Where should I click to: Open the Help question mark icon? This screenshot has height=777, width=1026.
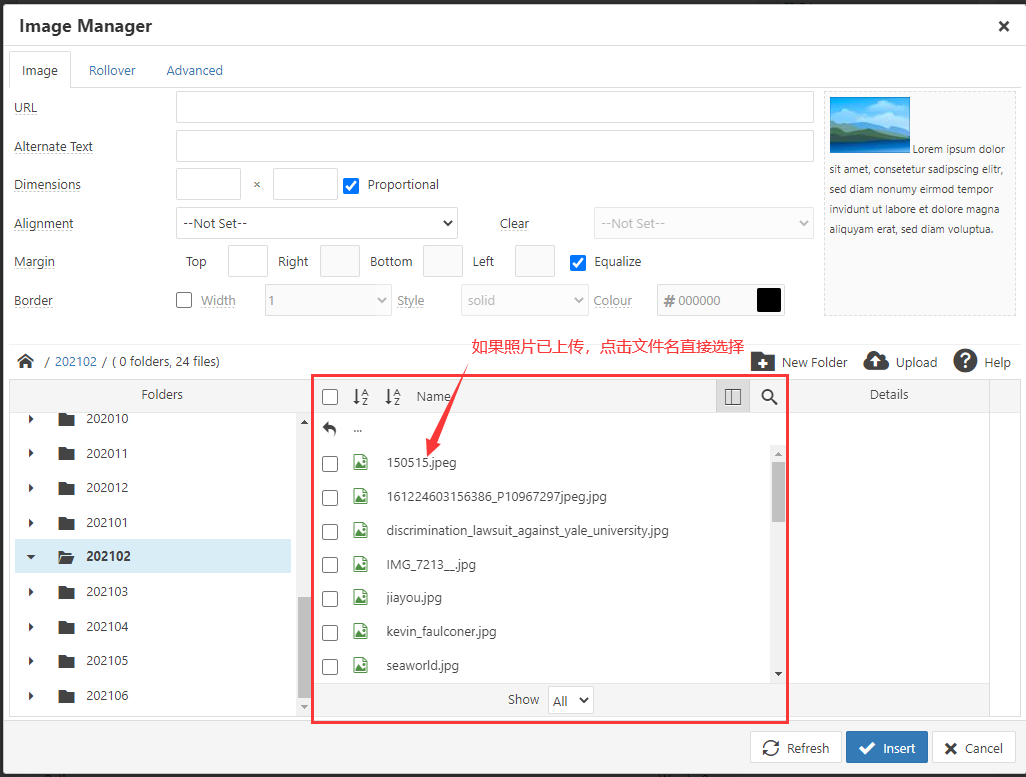point(965,361)
